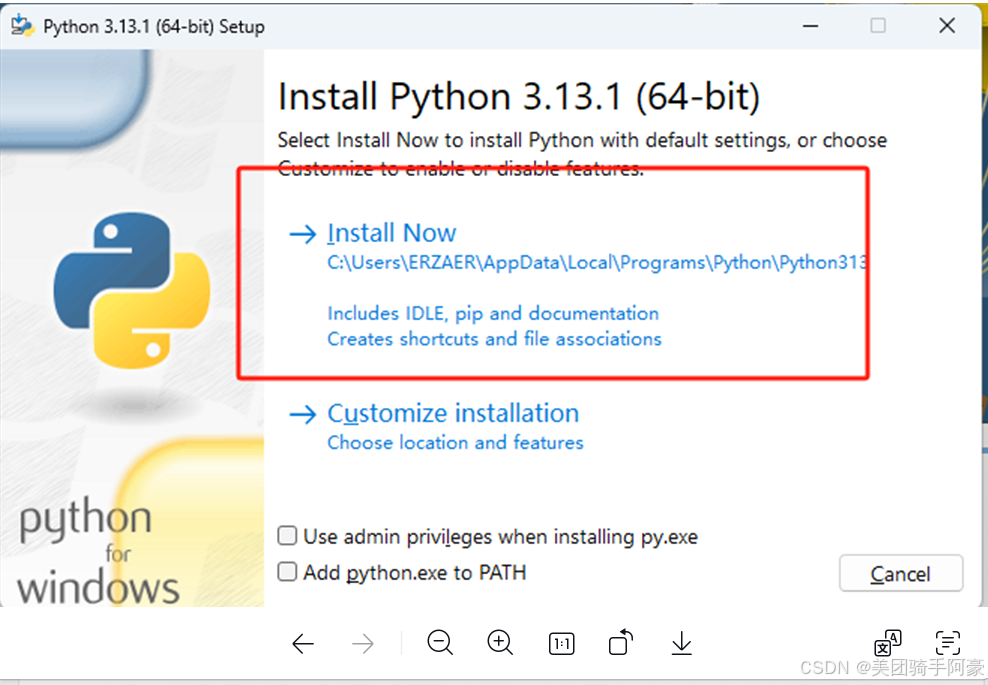Click Install Now to install Python

tap(391, 233)
